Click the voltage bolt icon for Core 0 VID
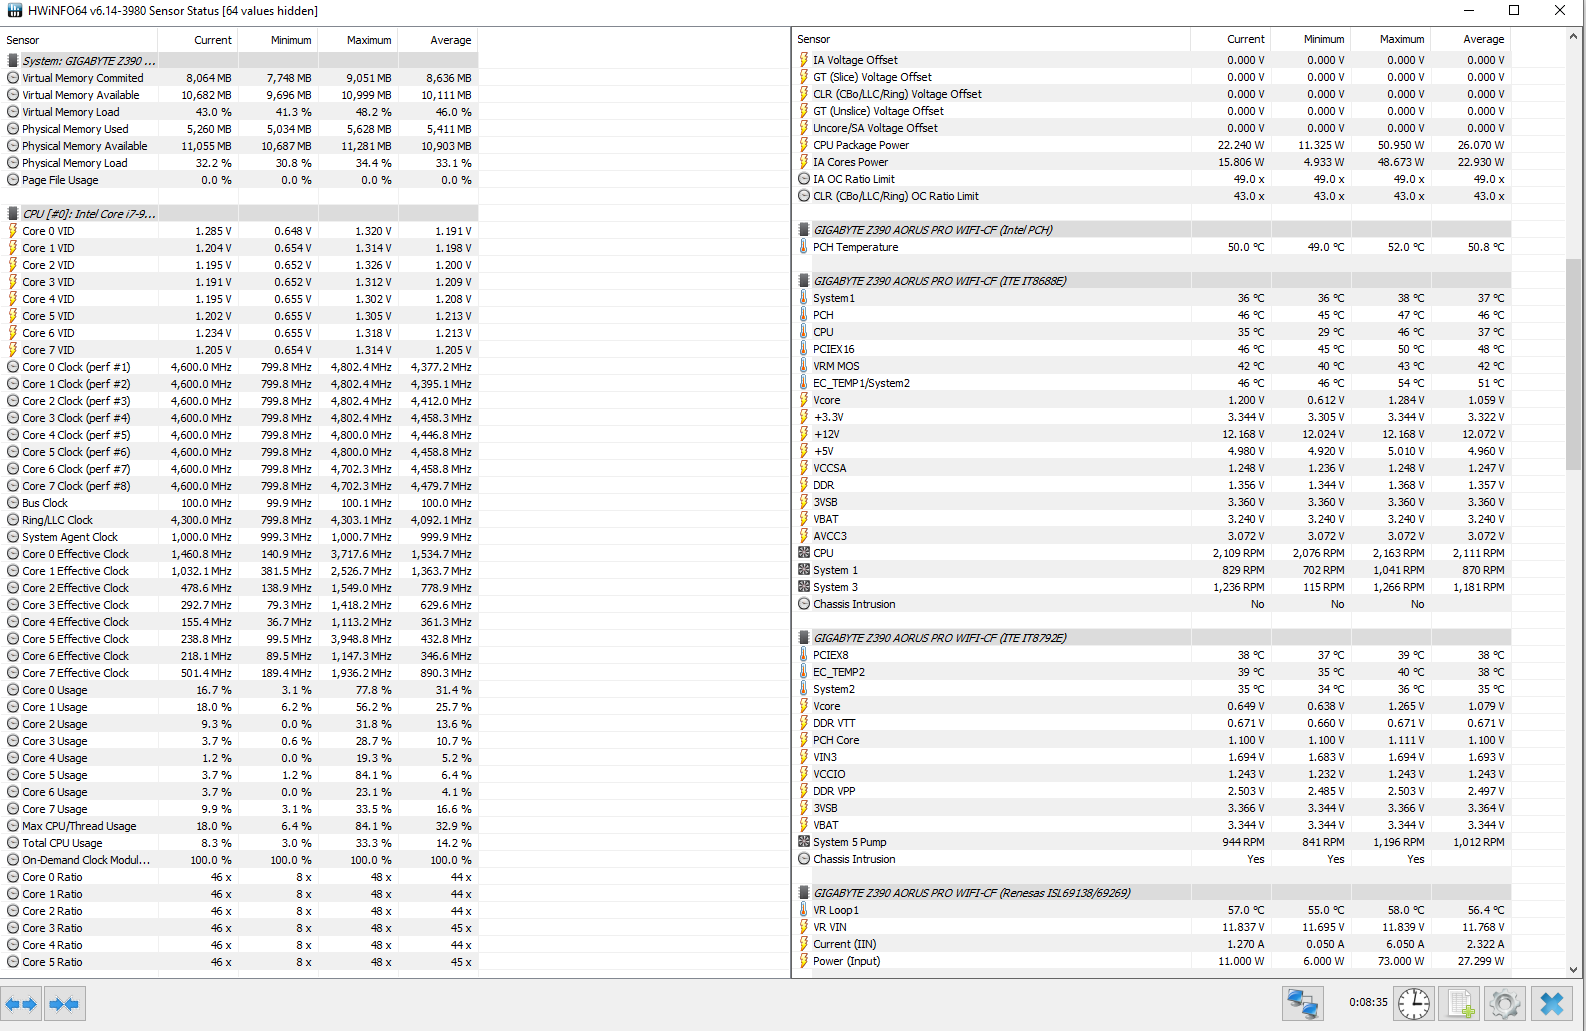The height and width of the screenshot is (1031, 1586). coord(13,231)
